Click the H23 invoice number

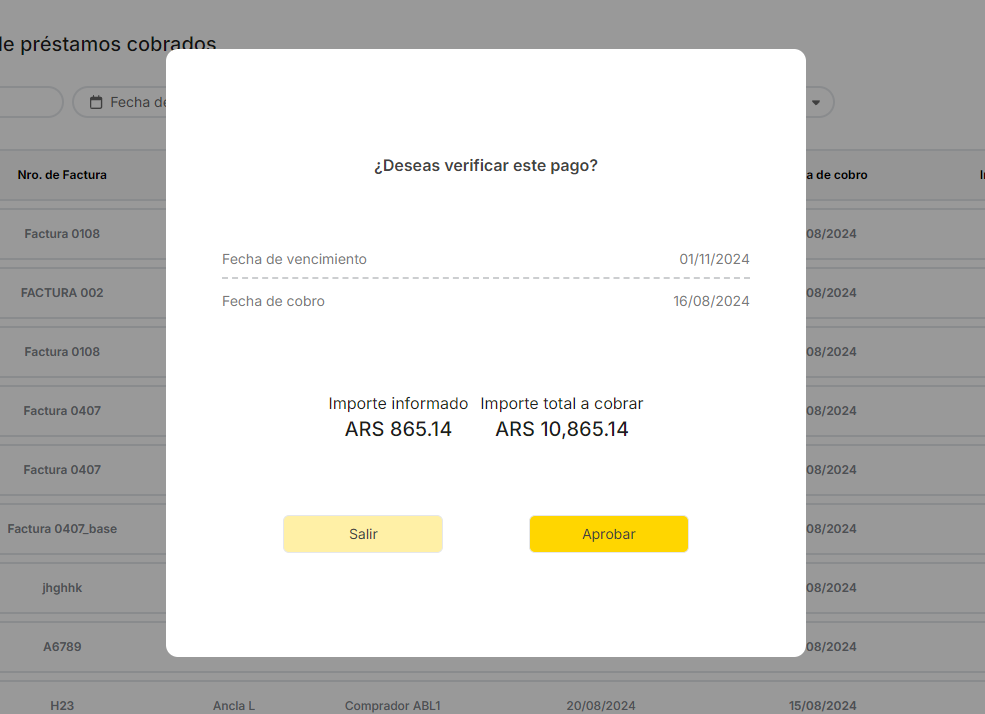(62, 706)
